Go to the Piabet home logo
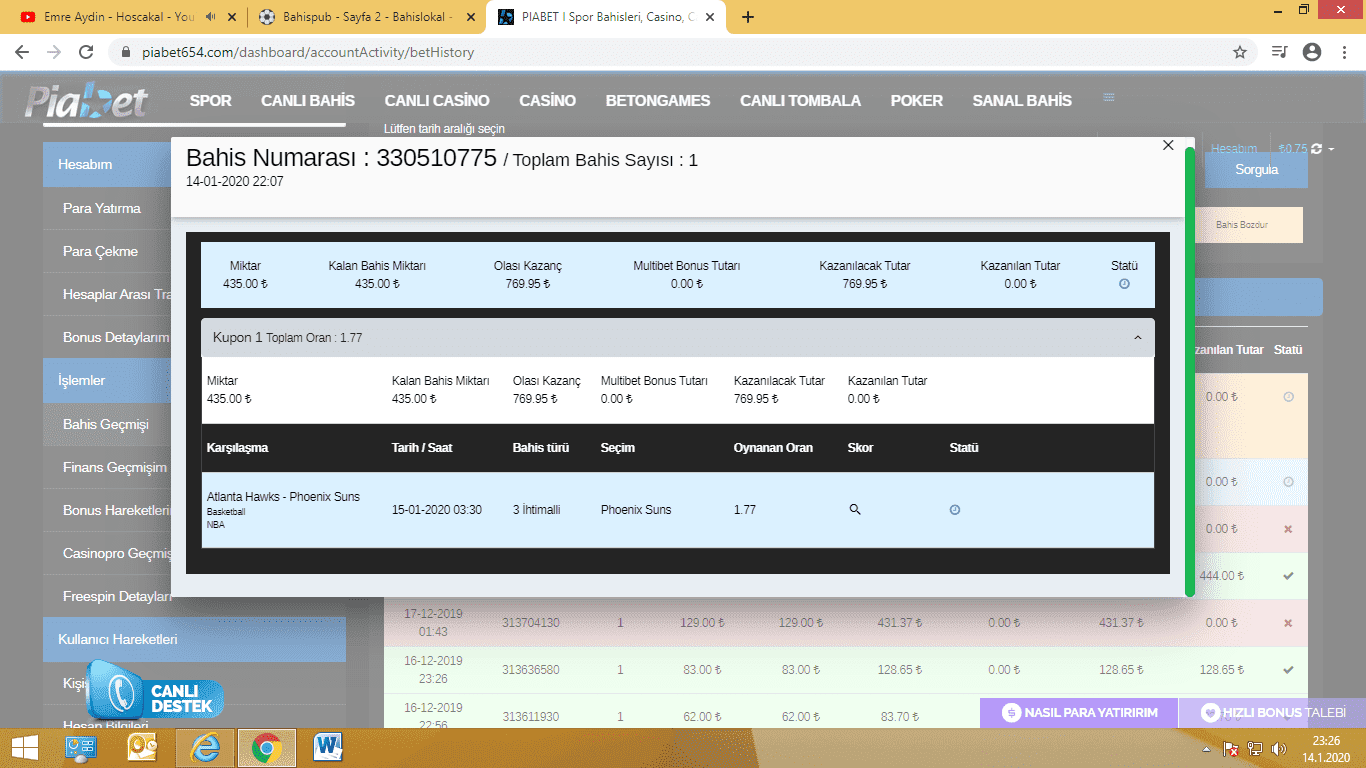 pyautogui.click(x=87, y=101)
